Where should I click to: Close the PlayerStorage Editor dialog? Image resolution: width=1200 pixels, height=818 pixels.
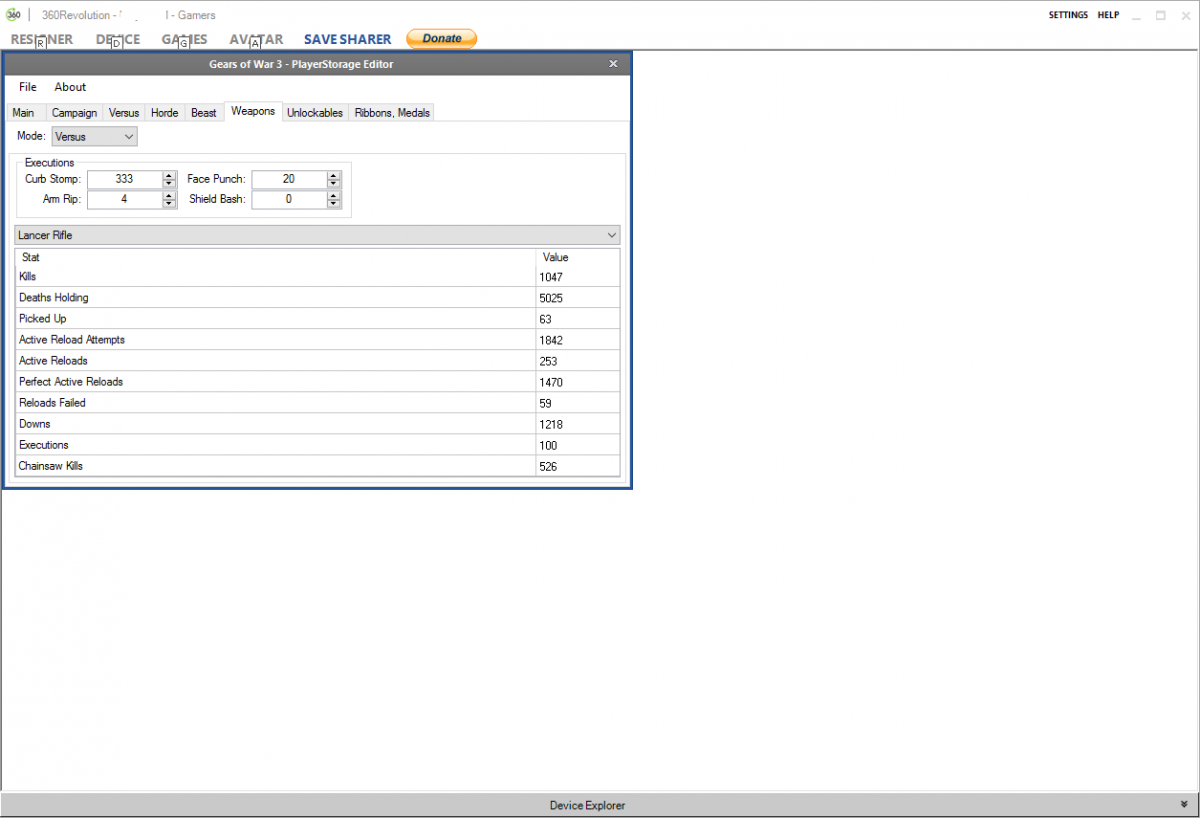coord(613,64)
